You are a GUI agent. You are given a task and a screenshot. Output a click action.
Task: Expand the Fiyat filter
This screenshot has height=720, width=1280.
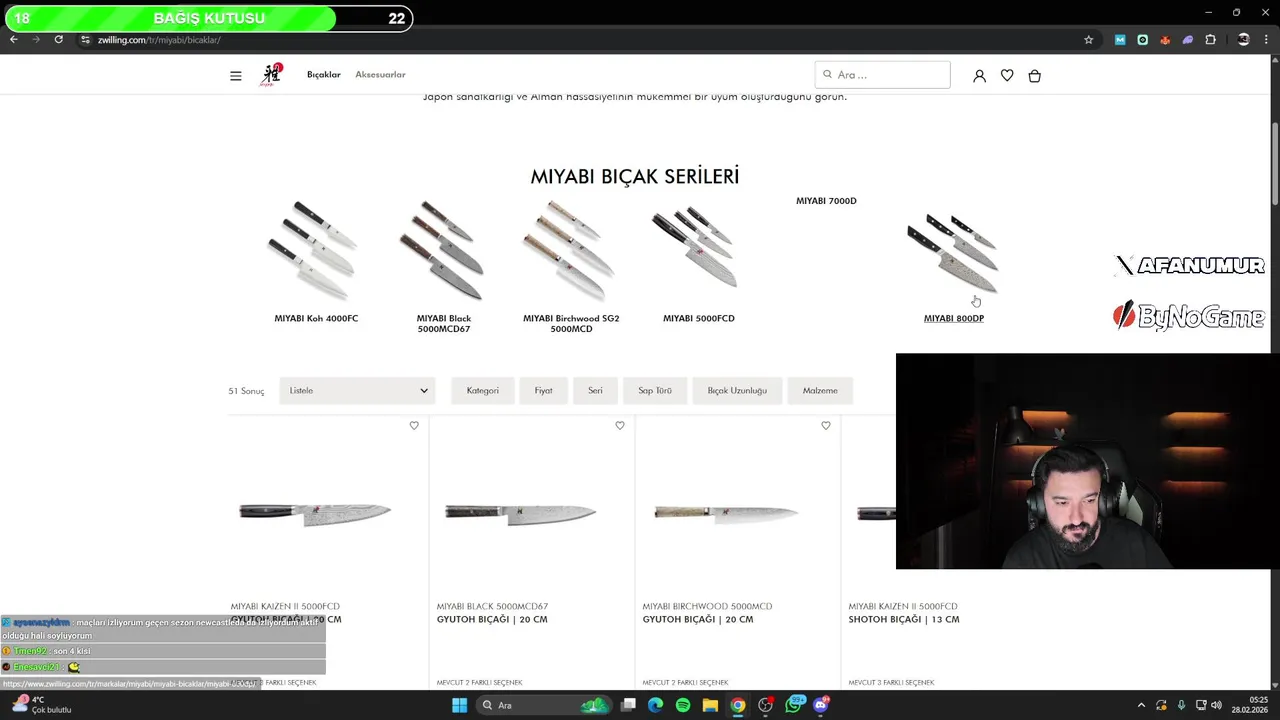(x=543, y=391)
